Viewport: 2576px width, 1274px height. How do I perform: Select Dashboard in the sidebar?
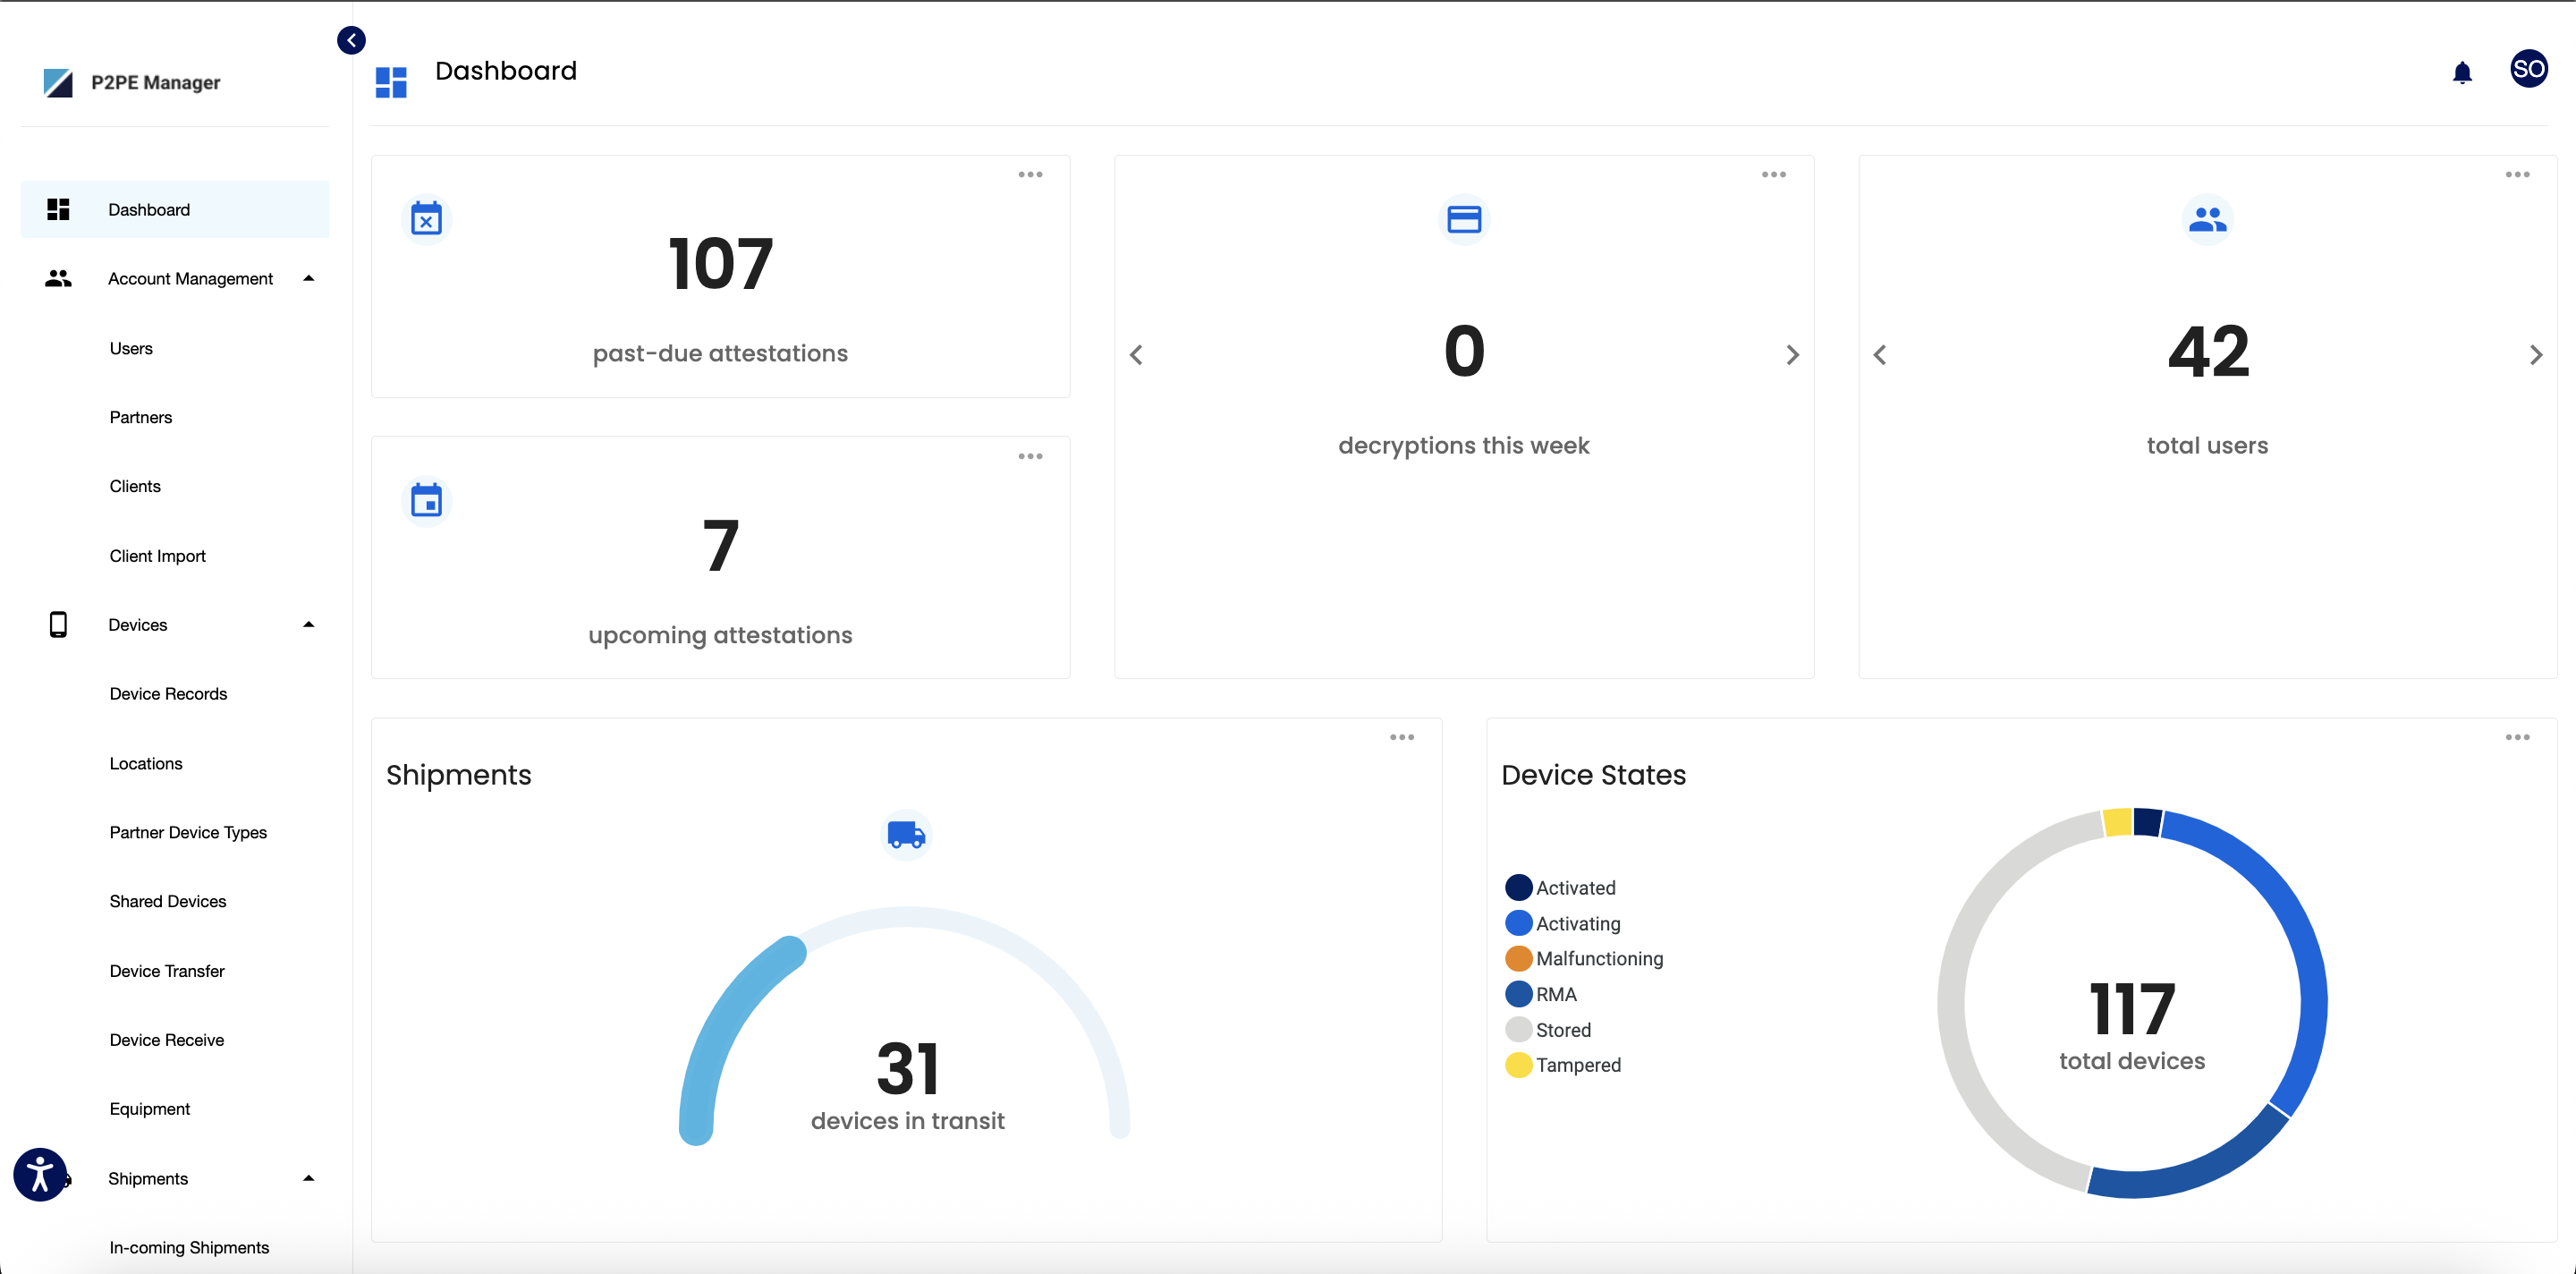point(174,209)
